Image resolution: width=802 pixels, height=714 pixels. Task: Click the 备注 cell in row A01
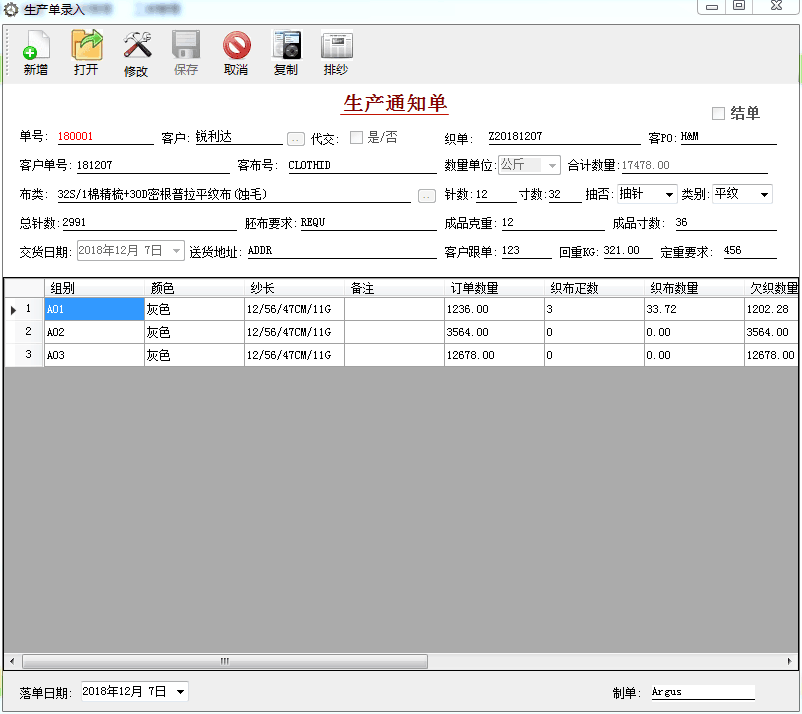(x=394, y=309)
